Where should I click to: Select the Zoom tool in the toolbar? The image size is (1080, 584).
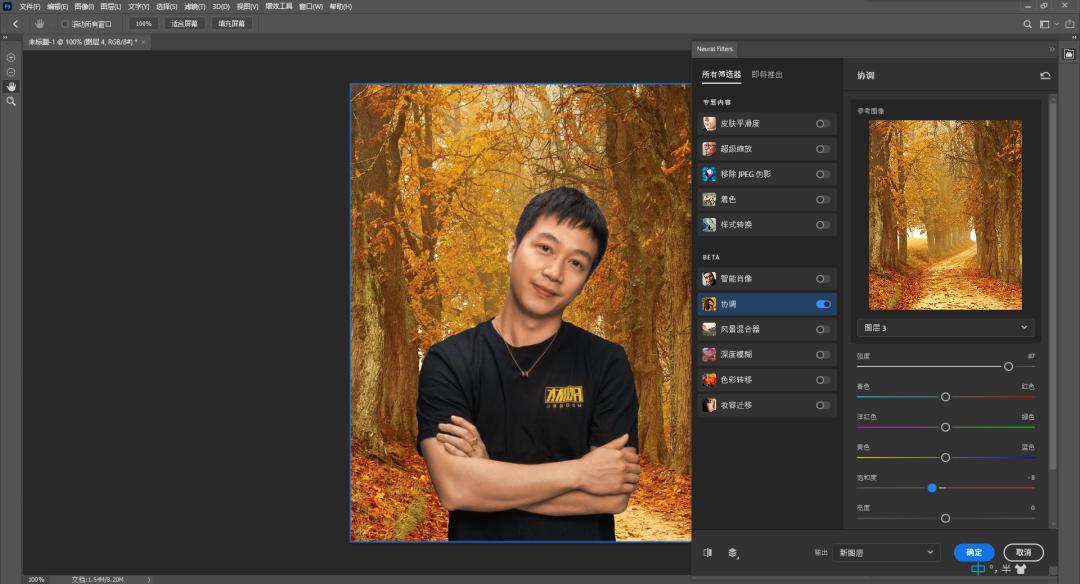(11, 101)
